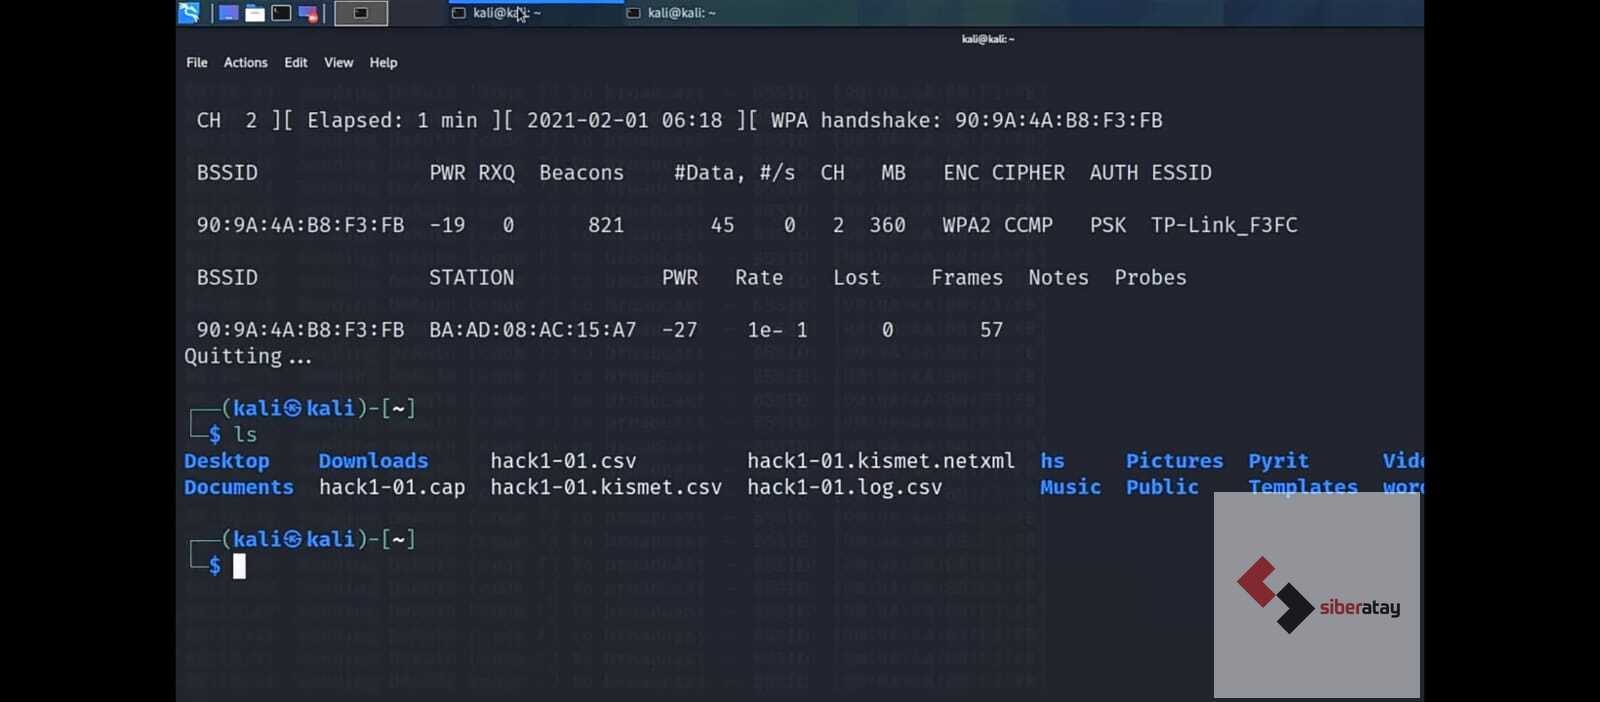This screenshot has height=702, width=1600.
Task: Click the typed ls command
Action: 245,434
